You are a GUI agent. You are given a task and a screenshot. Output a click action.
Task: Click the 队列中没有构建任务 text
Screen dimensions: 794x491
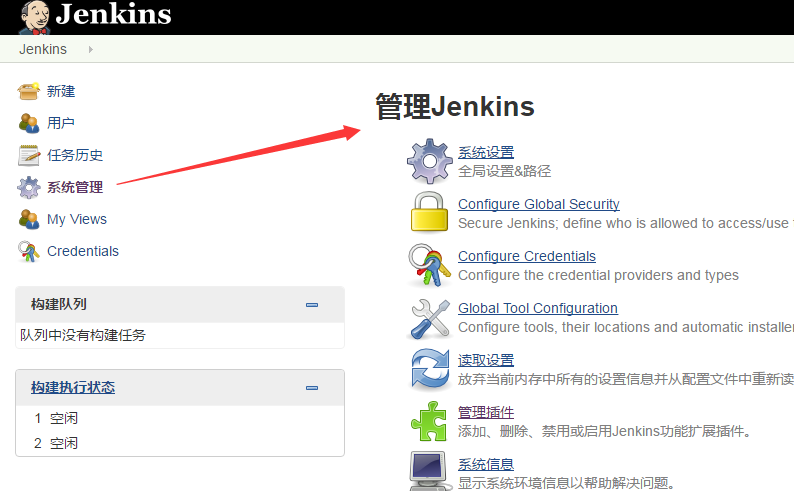click(83, 335)
